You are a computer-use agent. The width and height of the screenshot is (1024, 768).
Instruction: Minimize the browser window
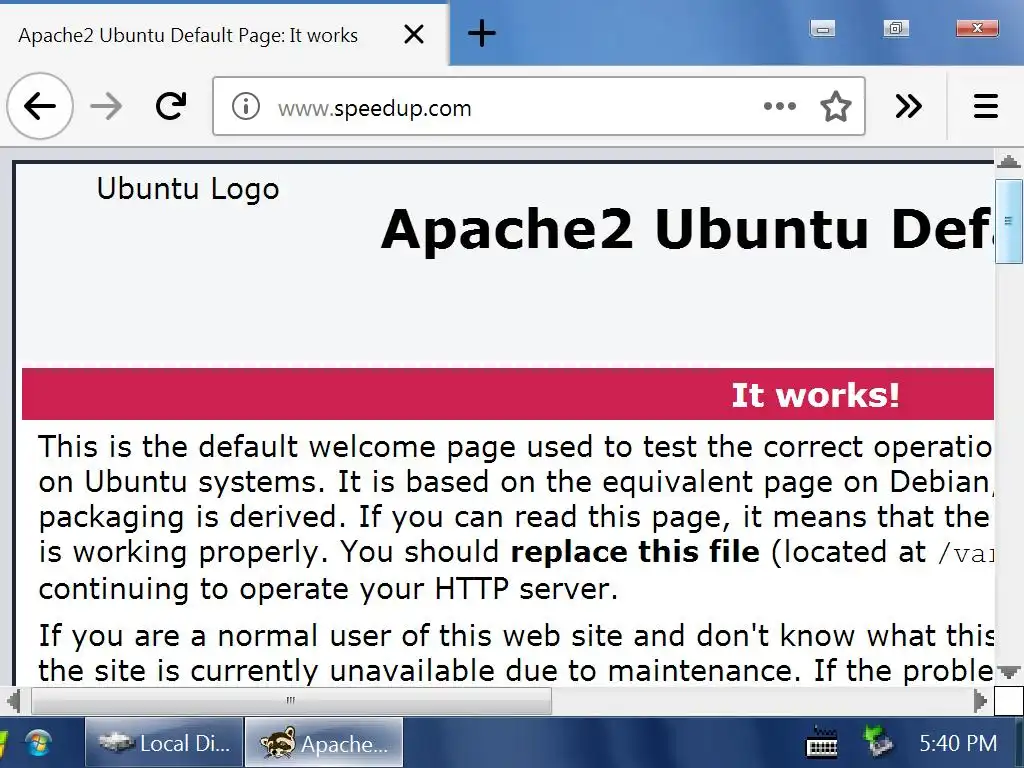click(x=822, y=29)
